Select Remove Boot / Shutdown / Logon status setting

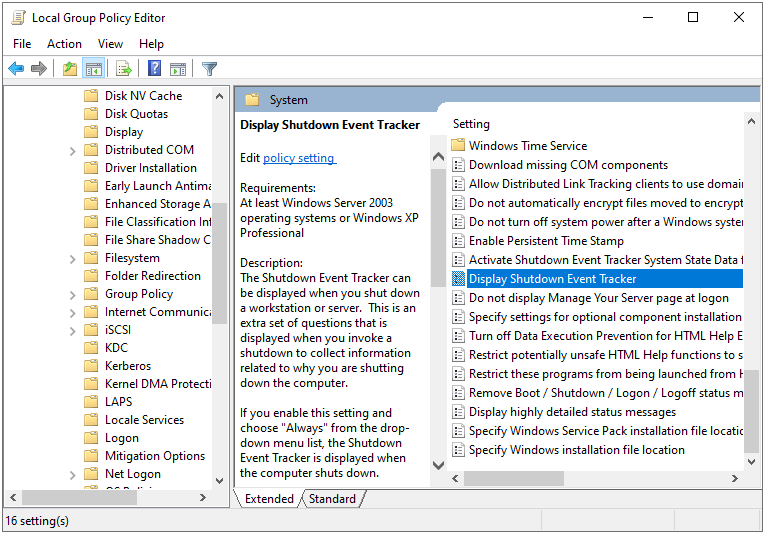606,393
